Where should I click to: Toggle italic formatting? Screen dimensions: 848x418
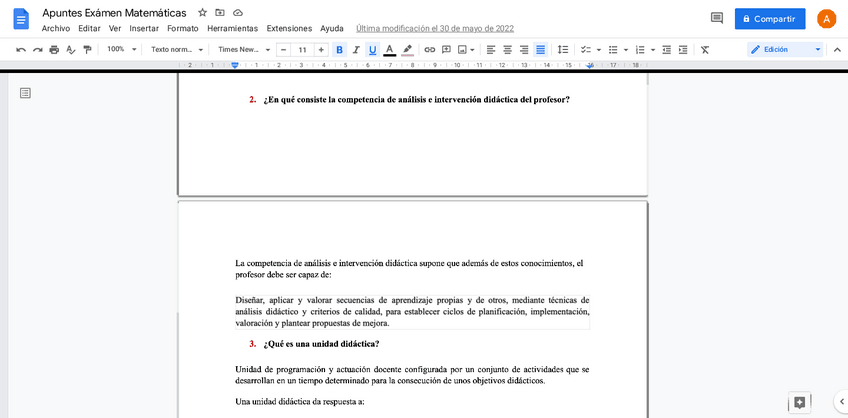[x=356, y=49]
